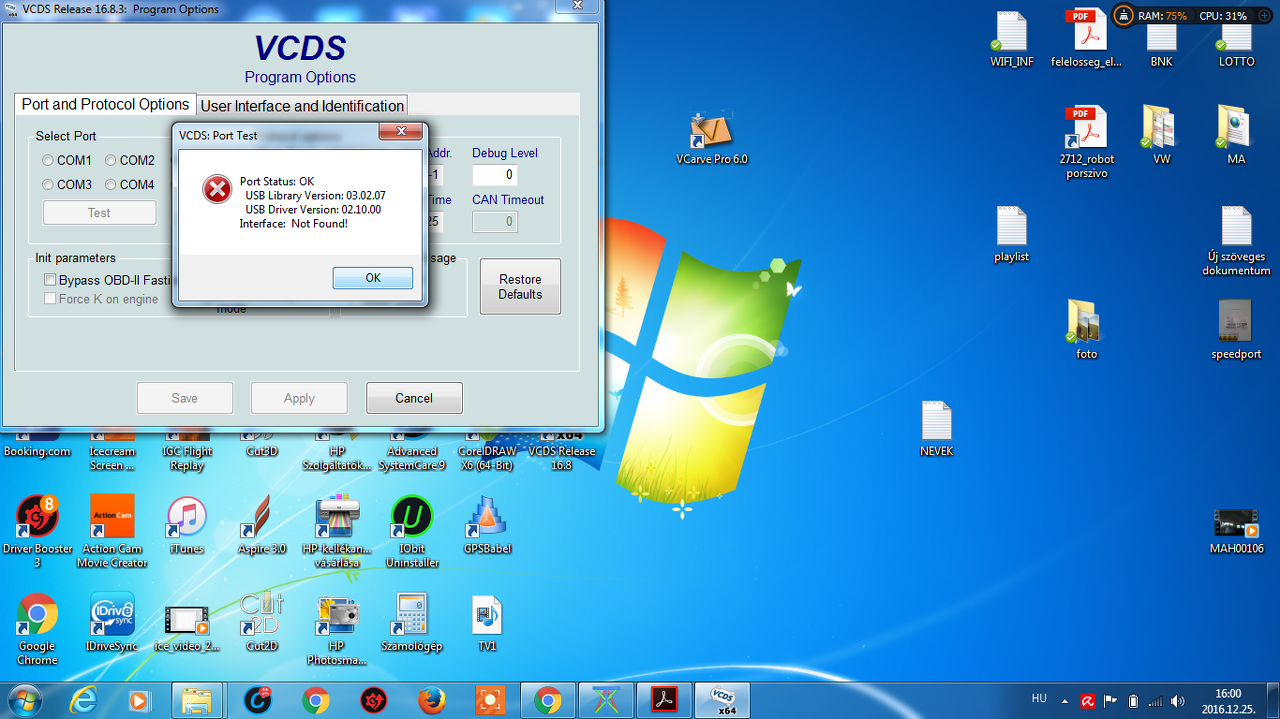This screenshot has width=1280, height=719.
Task: Select the speedport desktop file
Action: point(1237,330)
